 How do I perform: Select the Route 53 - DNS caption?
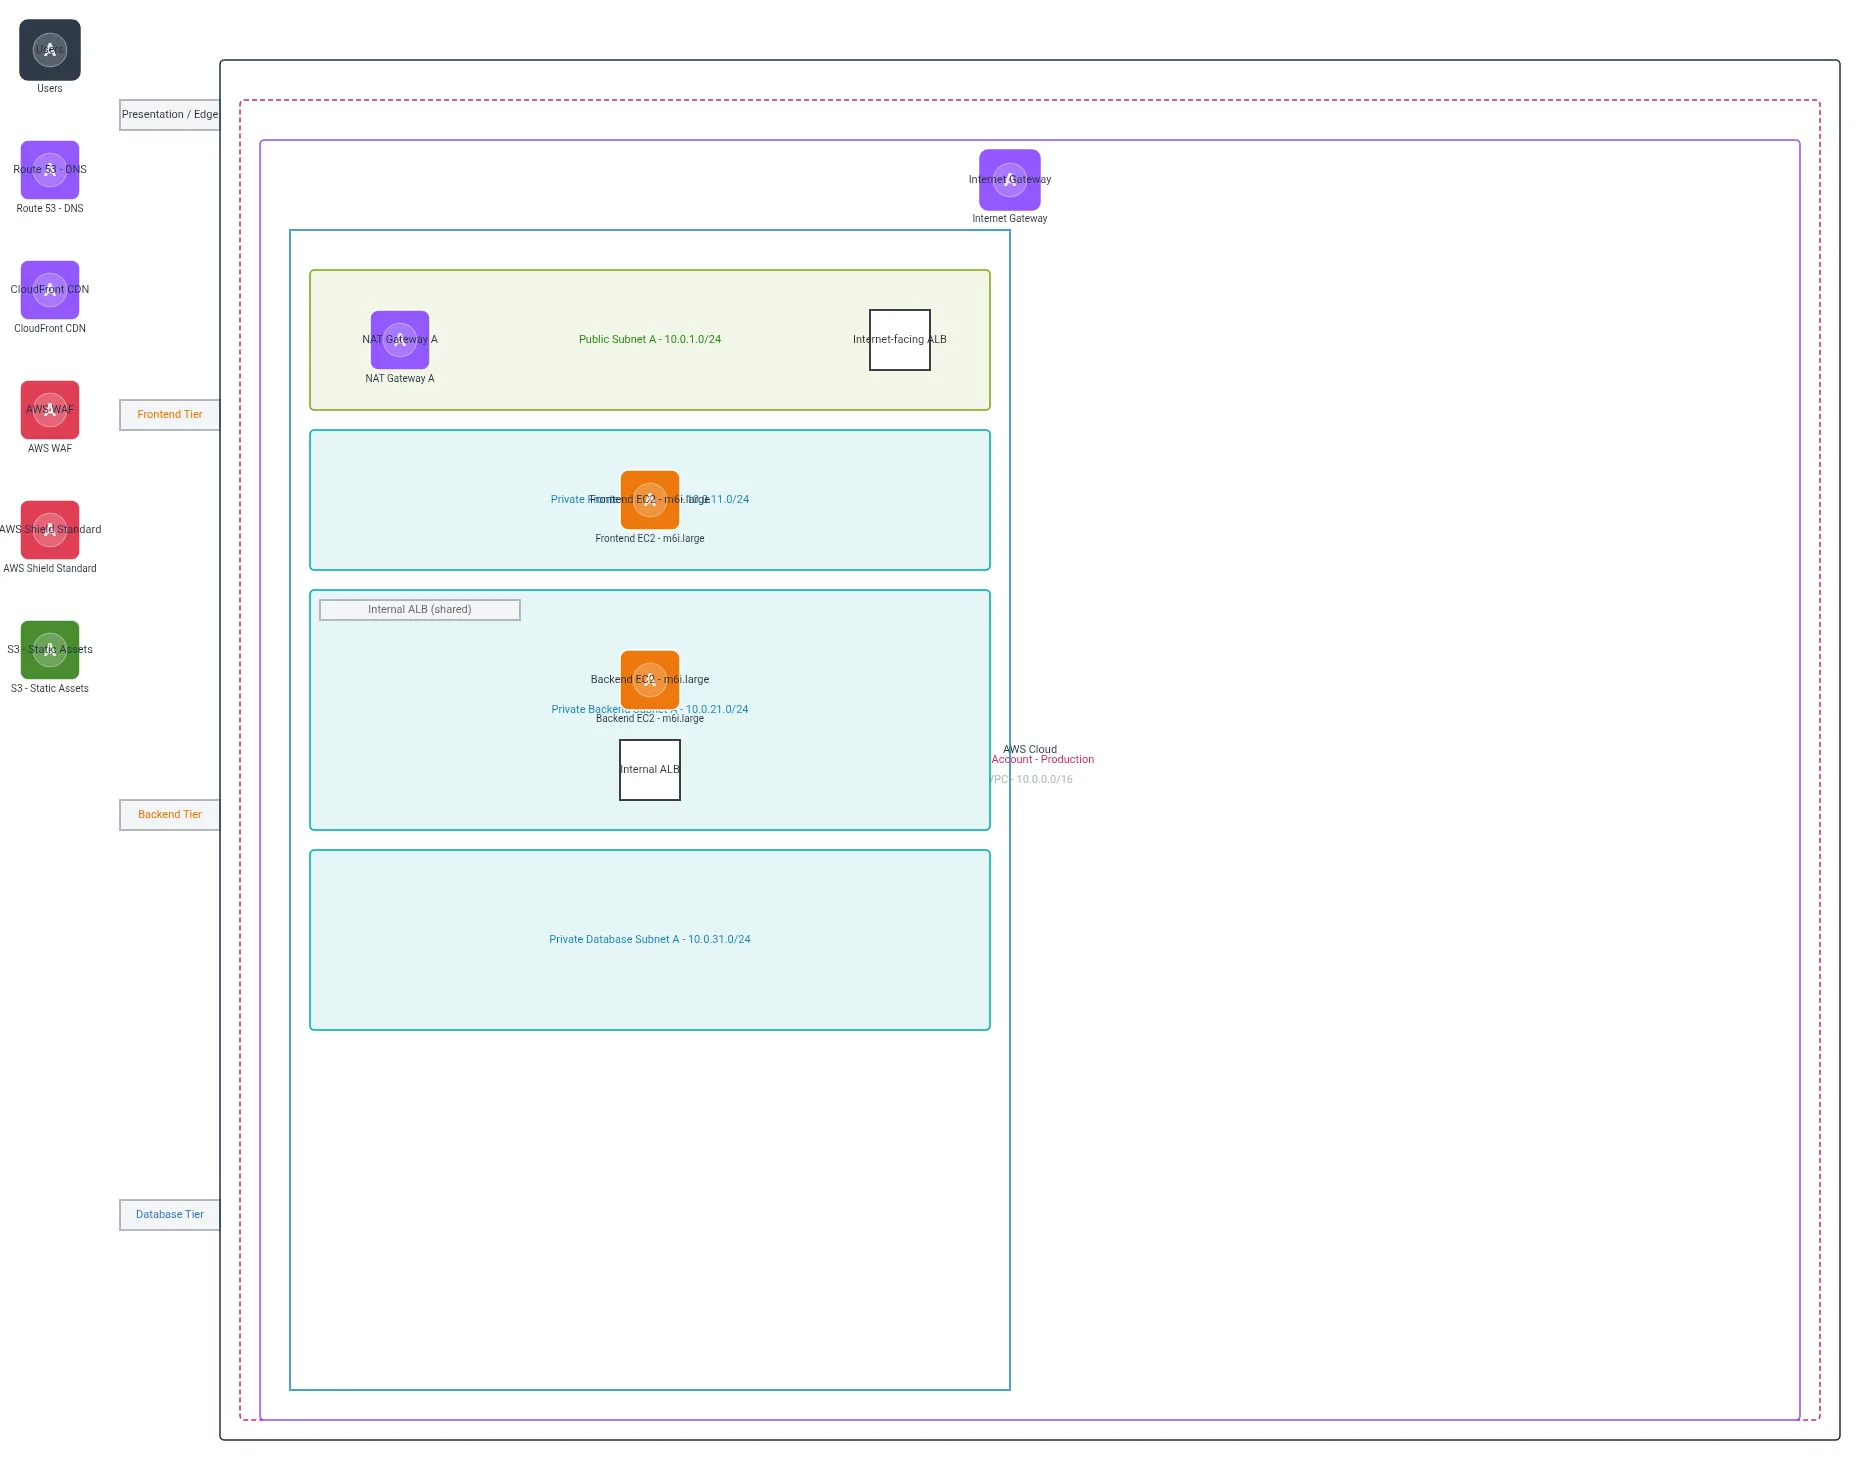coord(50,209)
